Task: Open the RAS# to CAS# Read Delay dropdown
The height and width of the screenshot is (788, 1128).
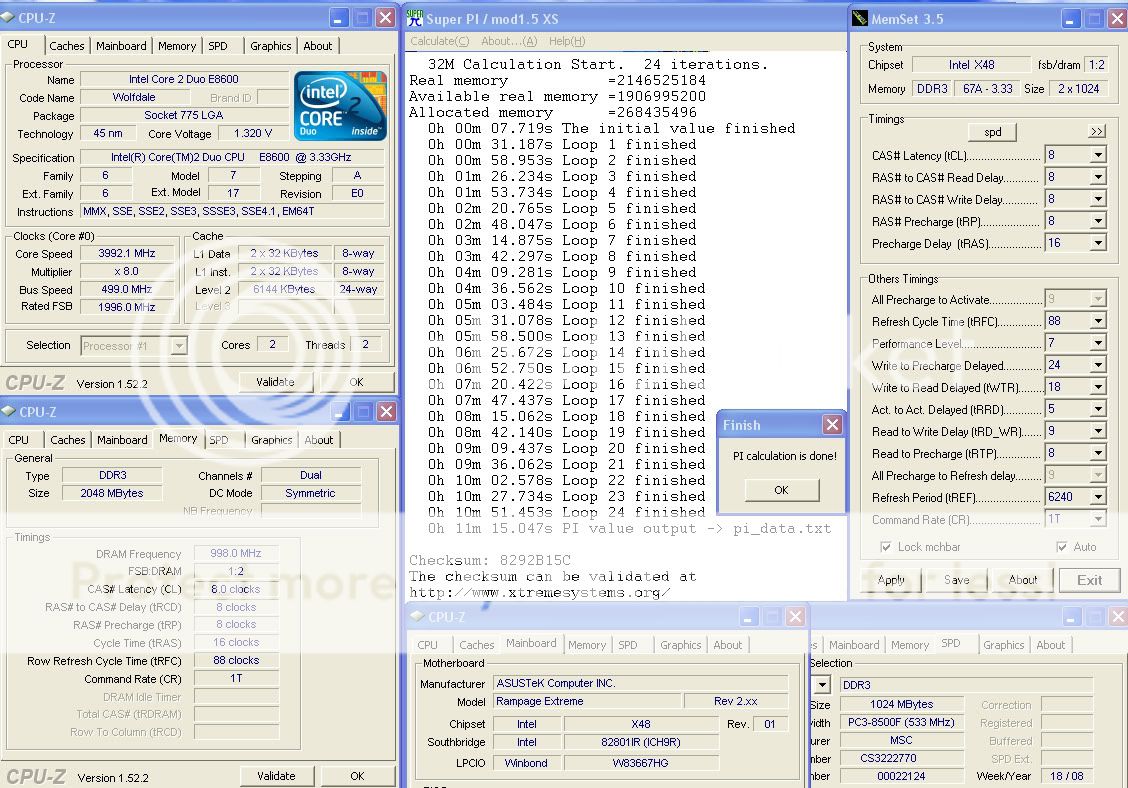Action: coord(1098,177)
